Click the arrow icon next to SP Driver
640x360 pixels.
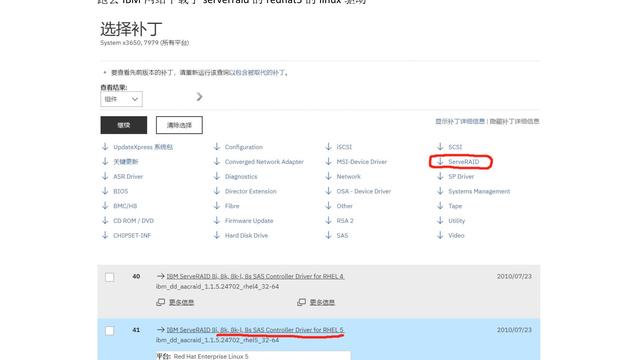[440, 176]
